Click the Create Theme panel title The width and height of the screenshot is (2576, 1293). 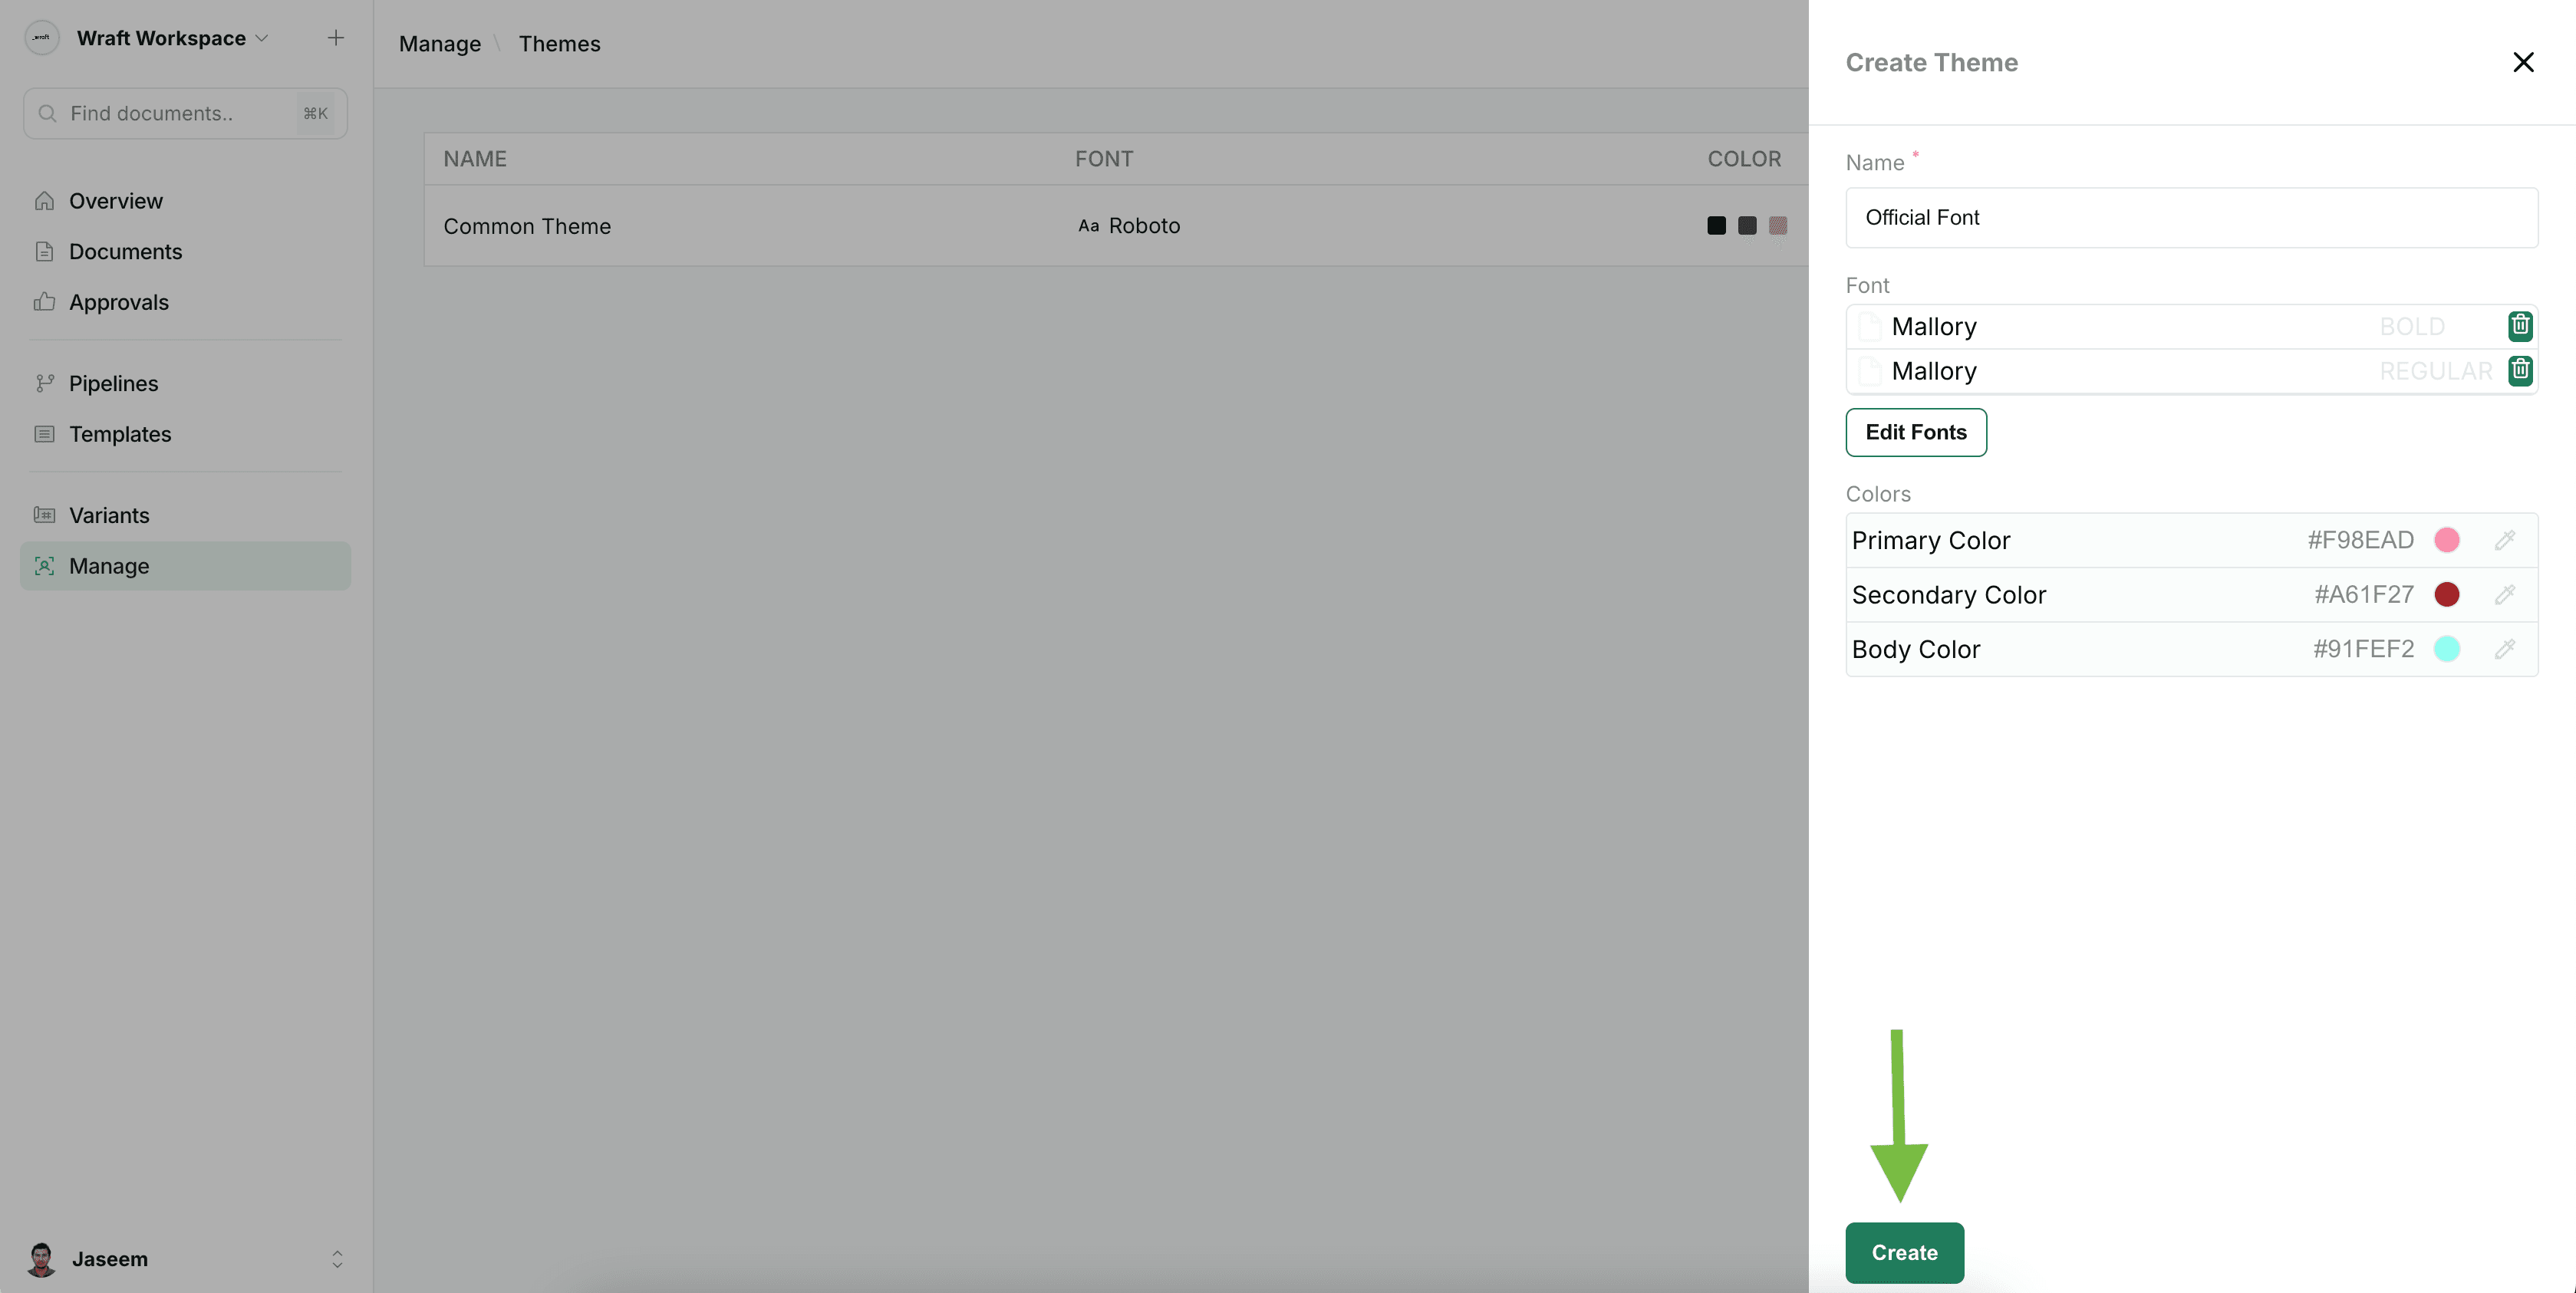[x=1931, y=62]
